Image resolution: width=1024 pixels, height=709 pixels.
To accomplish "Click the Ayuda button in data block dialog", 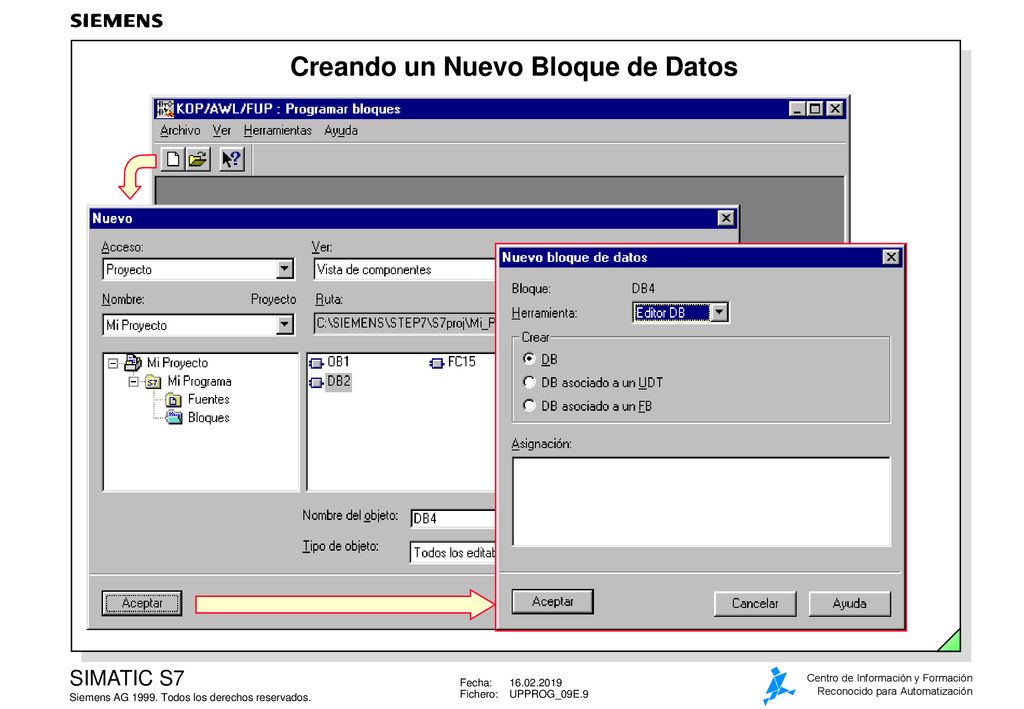I will (850, 604).
